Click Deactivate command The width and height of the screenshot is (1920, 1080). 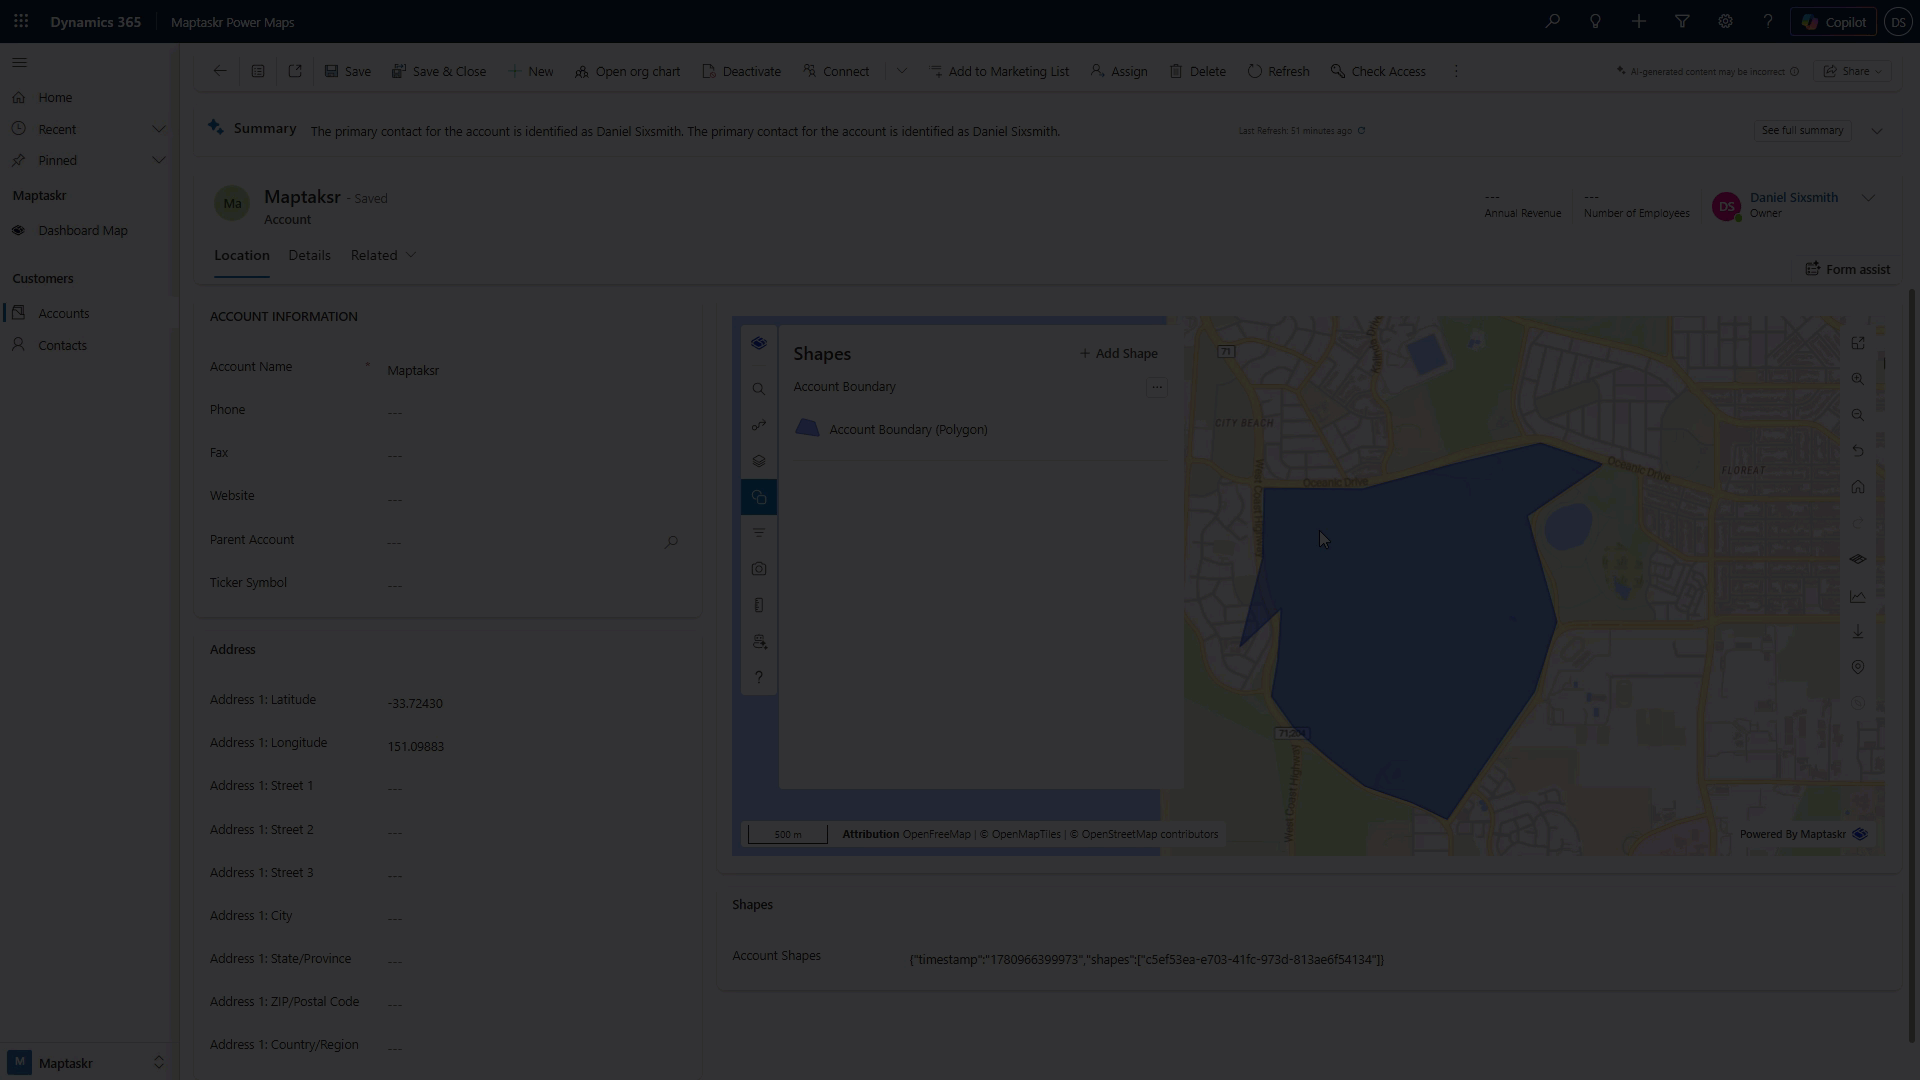click(742, 71)
